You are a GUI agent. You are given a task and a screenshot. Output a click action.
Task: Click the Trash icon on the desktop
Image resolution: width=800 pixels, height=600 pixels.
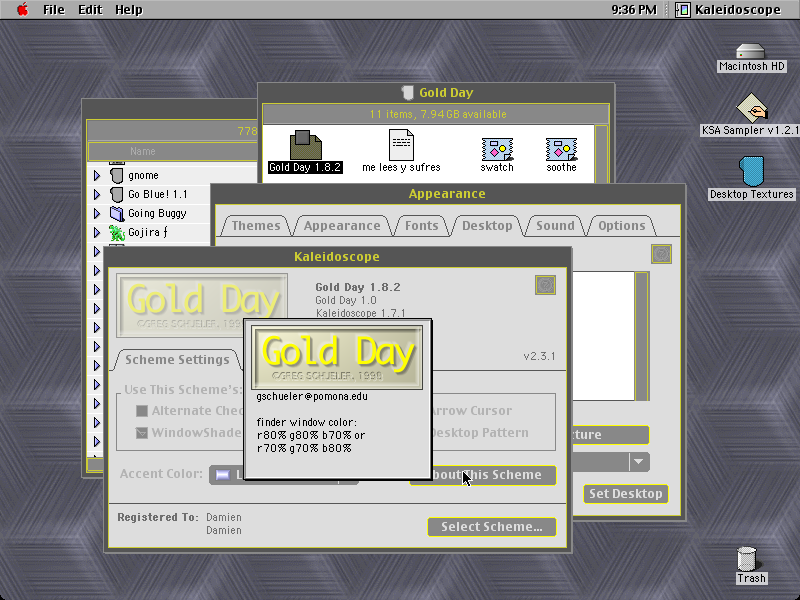pos(747,559)
